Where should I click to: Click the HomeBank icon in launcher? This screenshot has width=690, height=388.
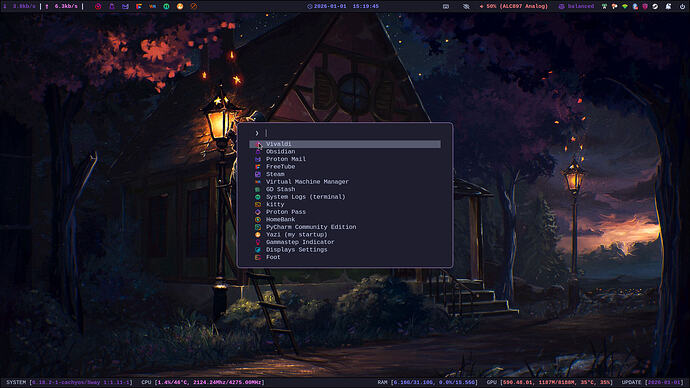pos(258,219)
